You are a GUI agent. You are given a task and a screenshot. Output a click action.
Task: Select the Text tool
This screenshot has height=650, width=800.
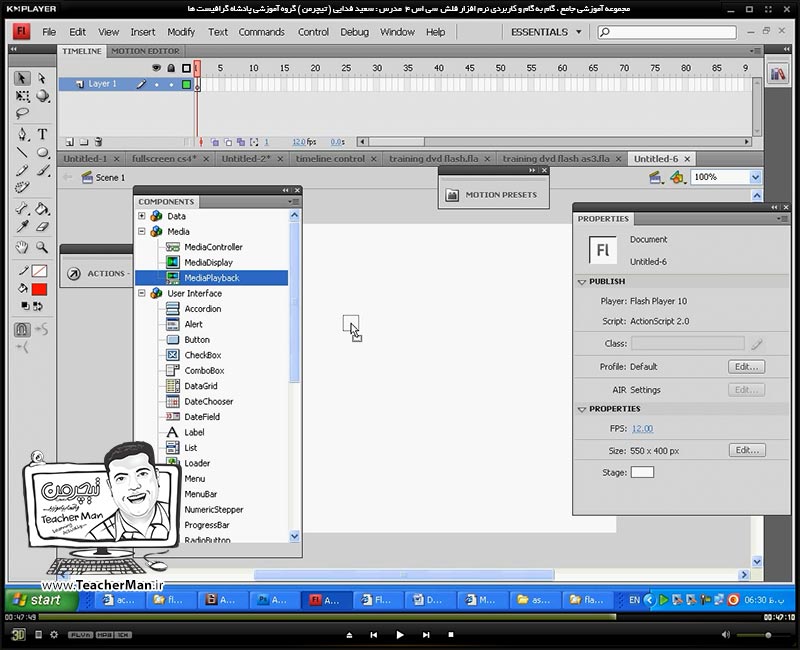pos(42,134)
